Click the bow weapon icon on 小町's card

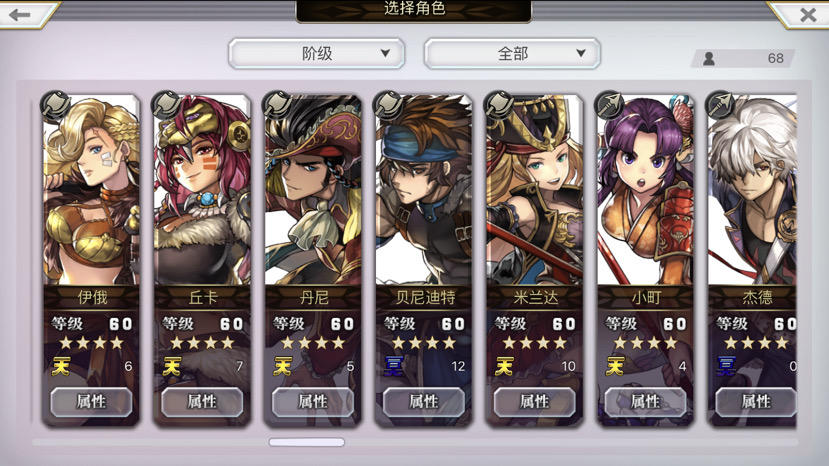[x=609, y=105]
